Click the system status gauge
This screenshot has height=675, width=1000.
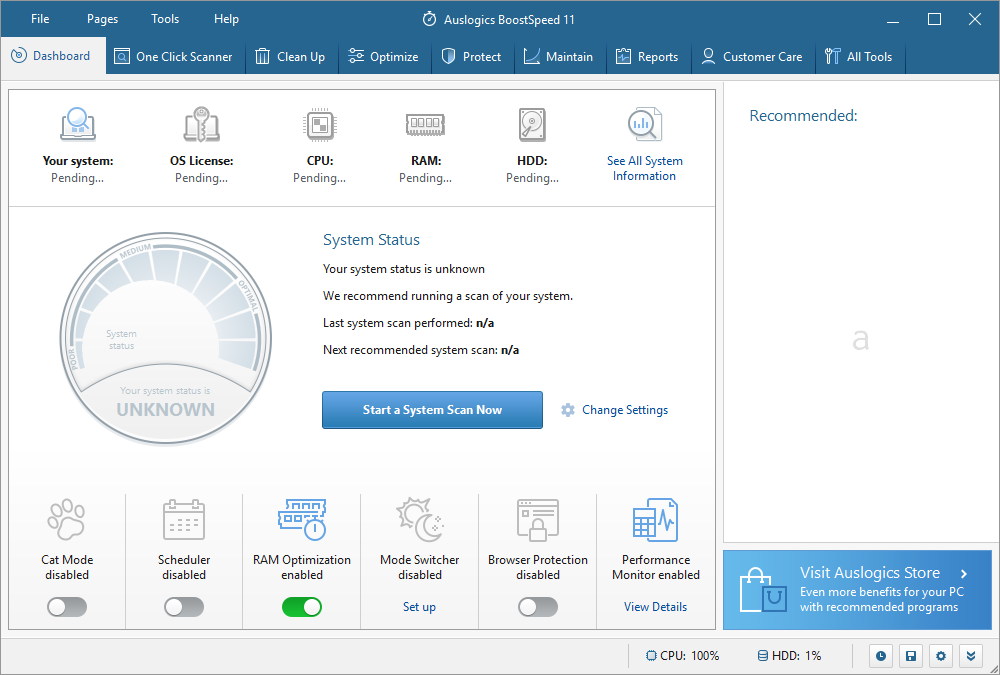coord(166,338)
